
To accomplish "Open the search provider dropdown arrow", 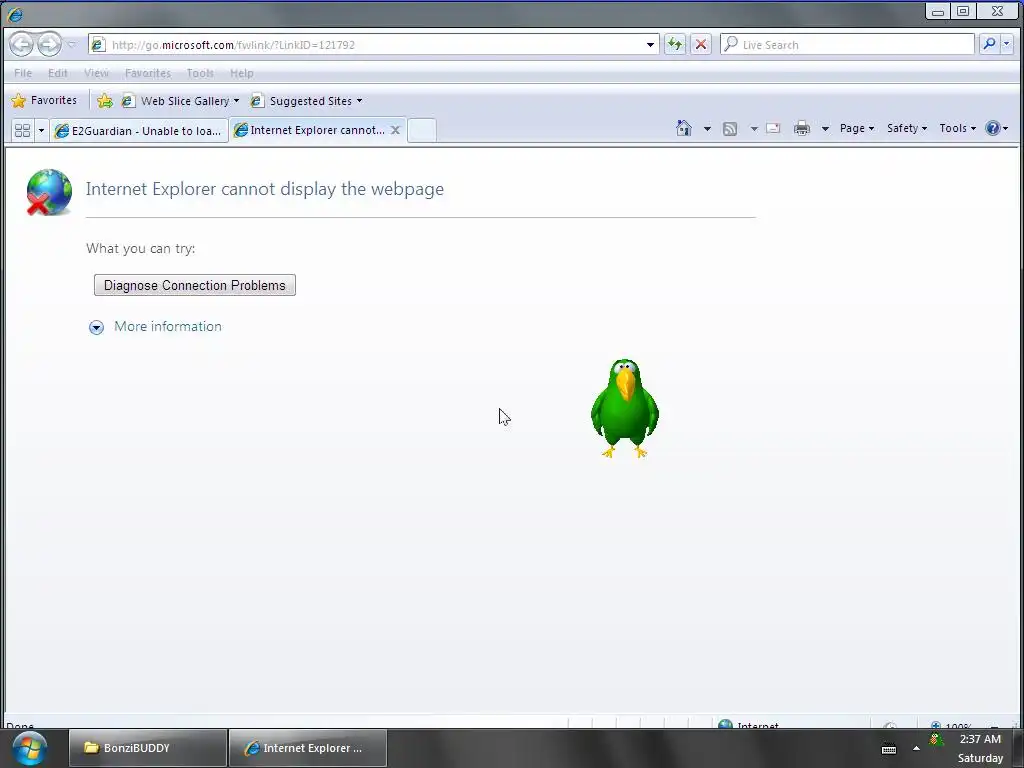I will pos(1006,44).
